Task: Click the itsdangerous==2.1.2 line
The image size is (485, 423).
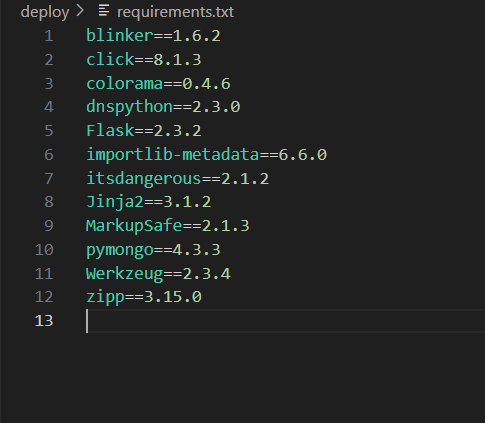Action: pyautogui.click(x=177, y=179)
